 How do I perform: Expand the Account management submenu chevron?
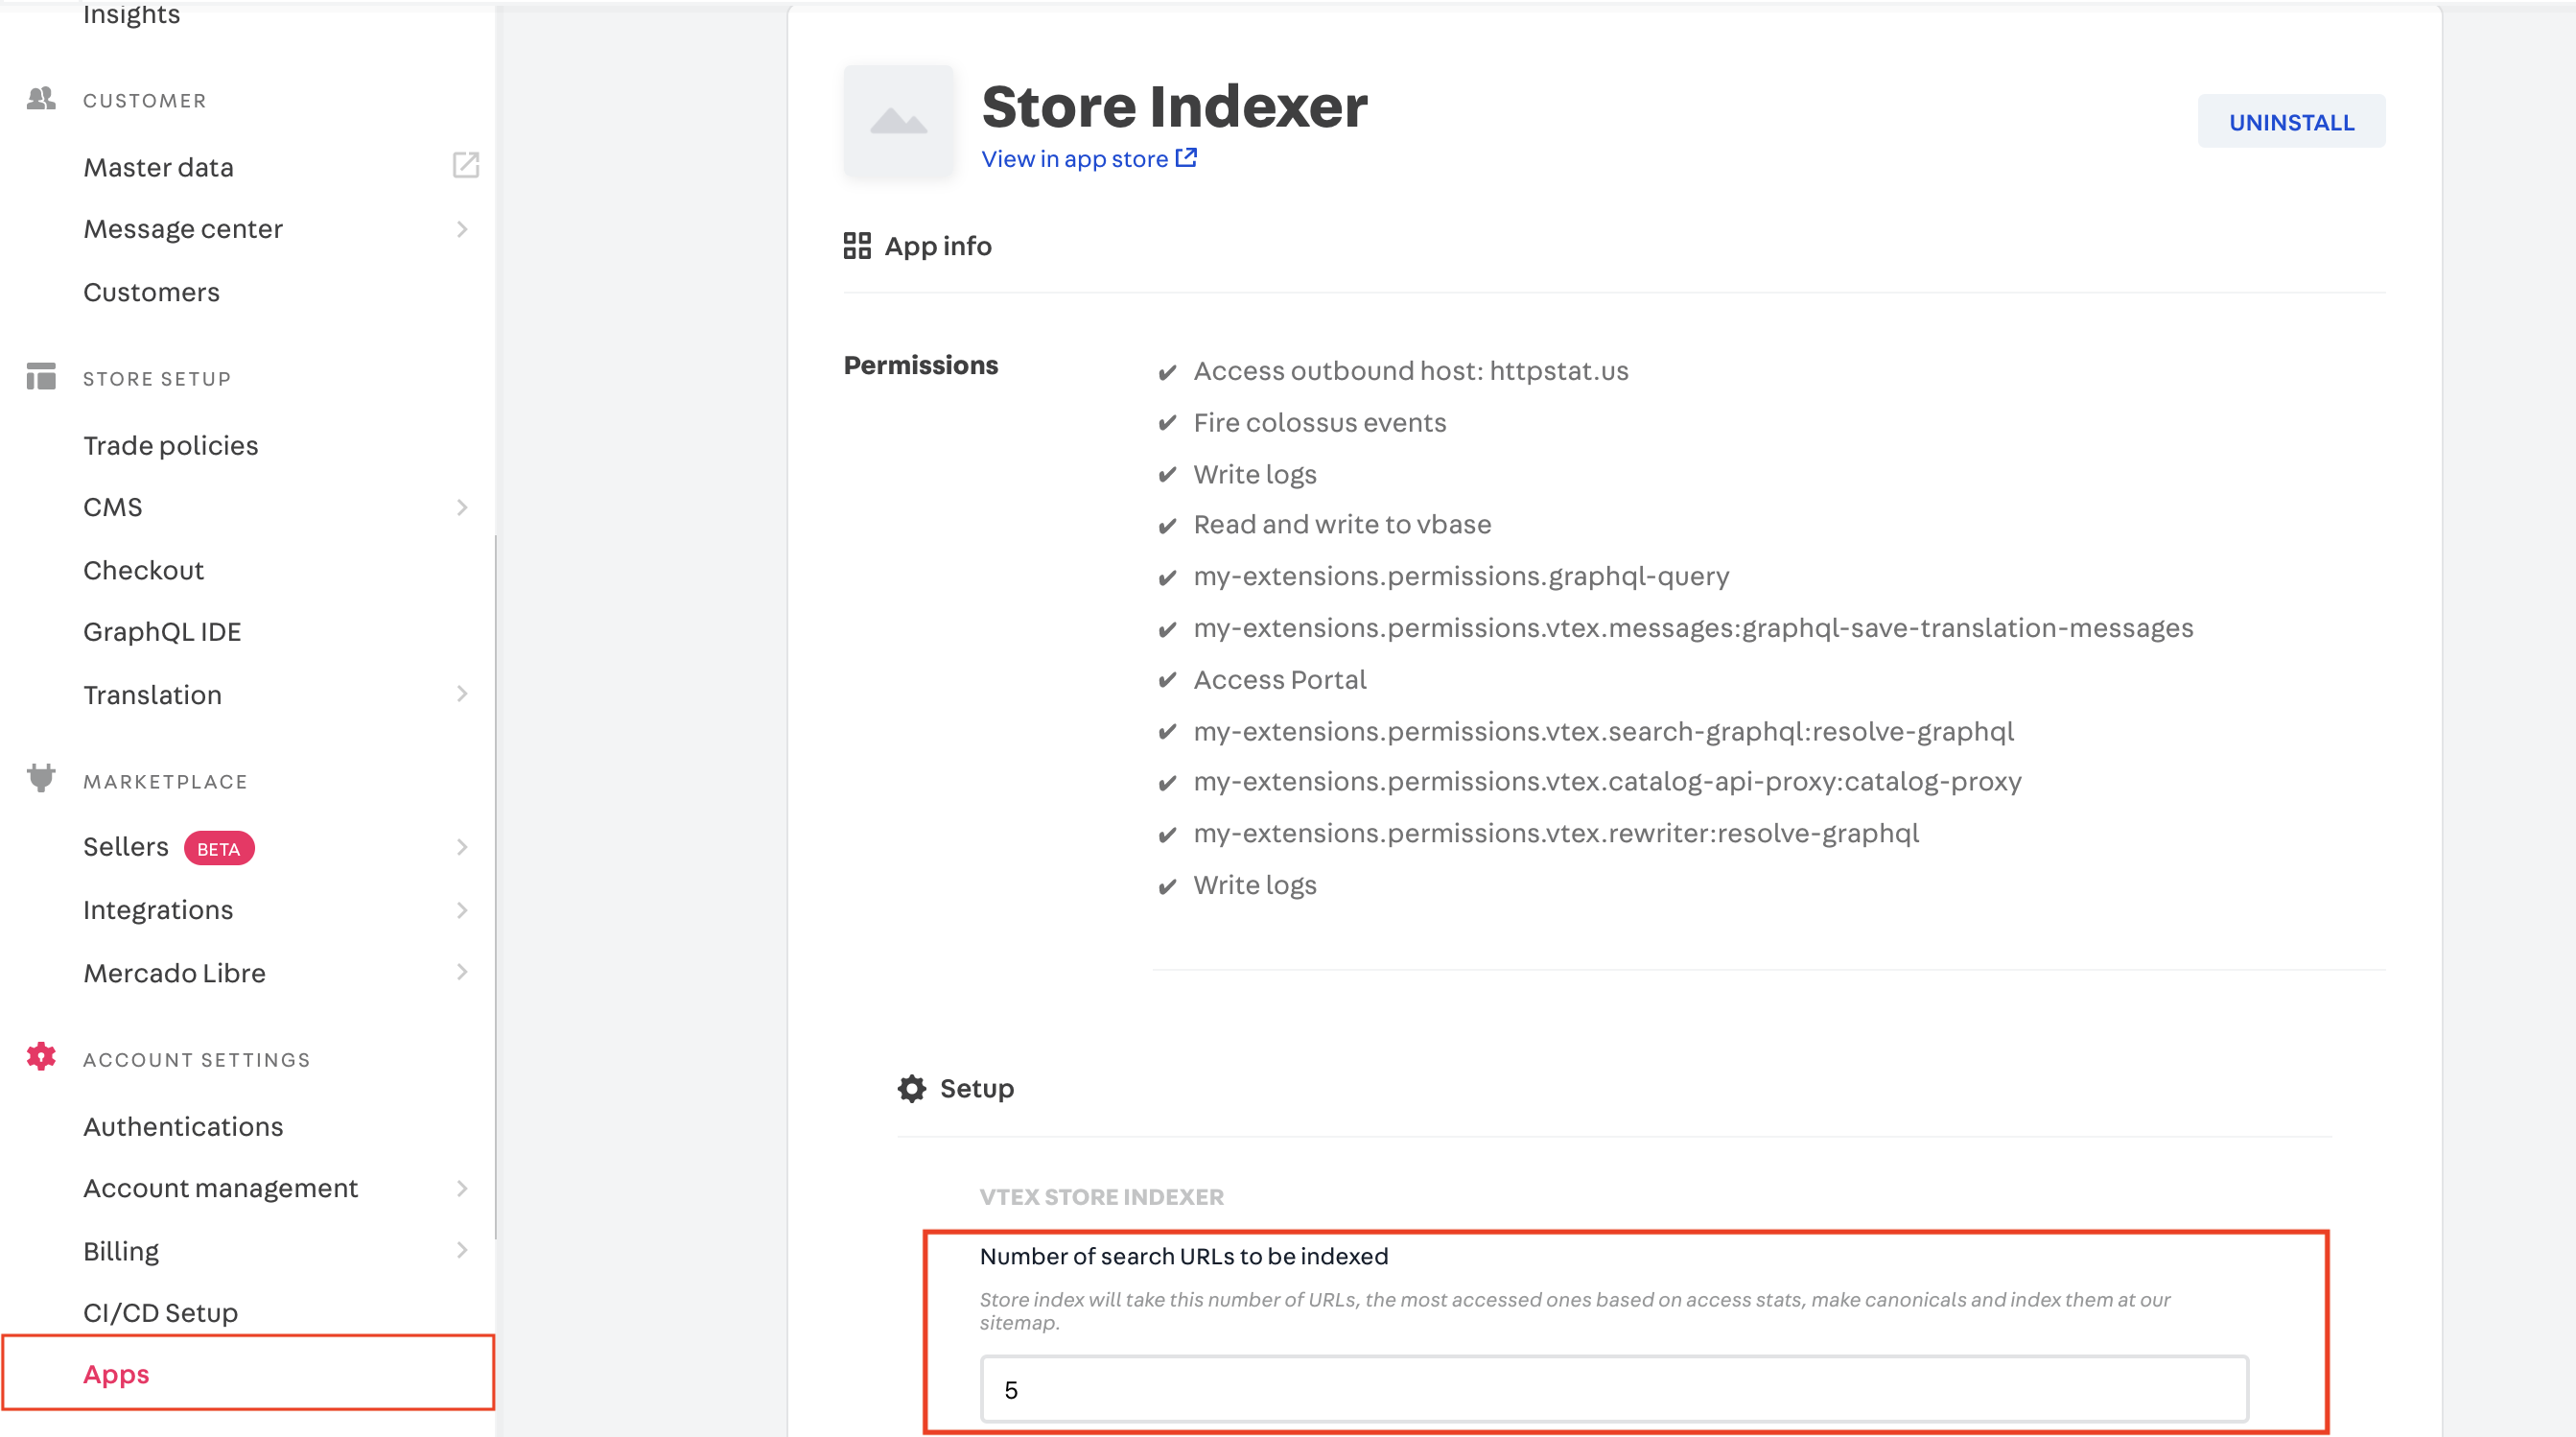[462, 1189]
